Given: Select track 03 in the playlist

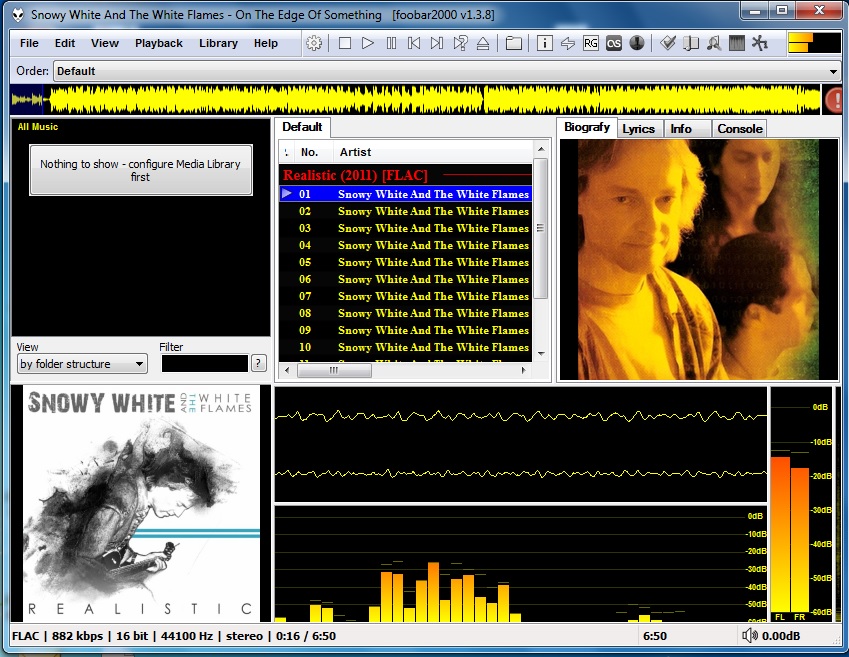Looking at the screenshot, I should (406, 228).
